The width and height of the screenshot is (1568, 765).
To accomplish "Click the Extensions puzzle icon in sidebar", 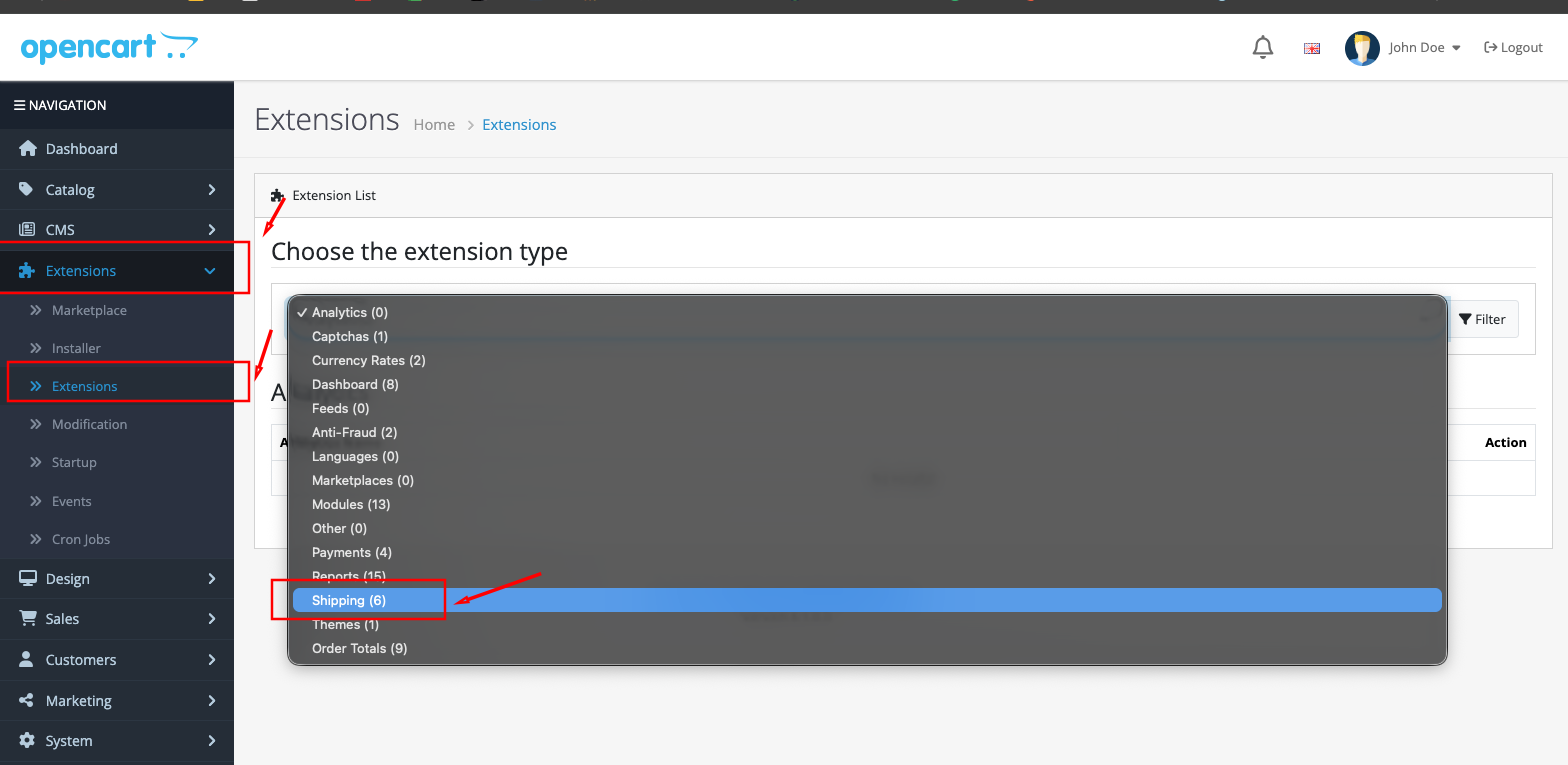I will coord(27,271).
